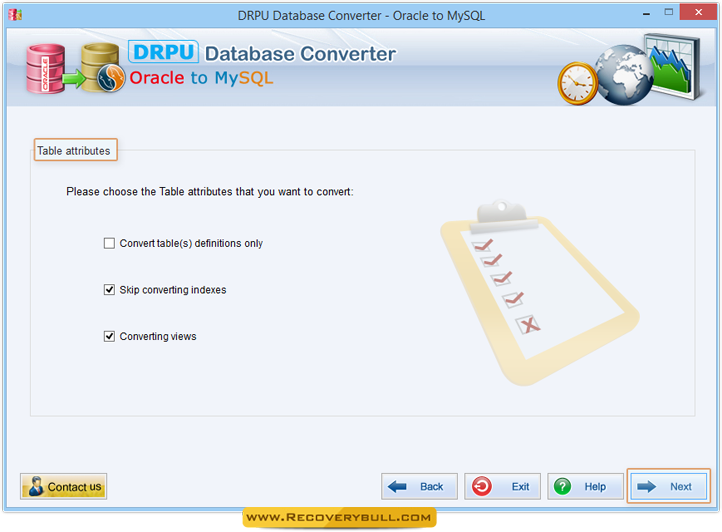Enable Convert table(s) definitions only checkbox
The width and height of the screenshot is (722, 532).
(109, 243)
